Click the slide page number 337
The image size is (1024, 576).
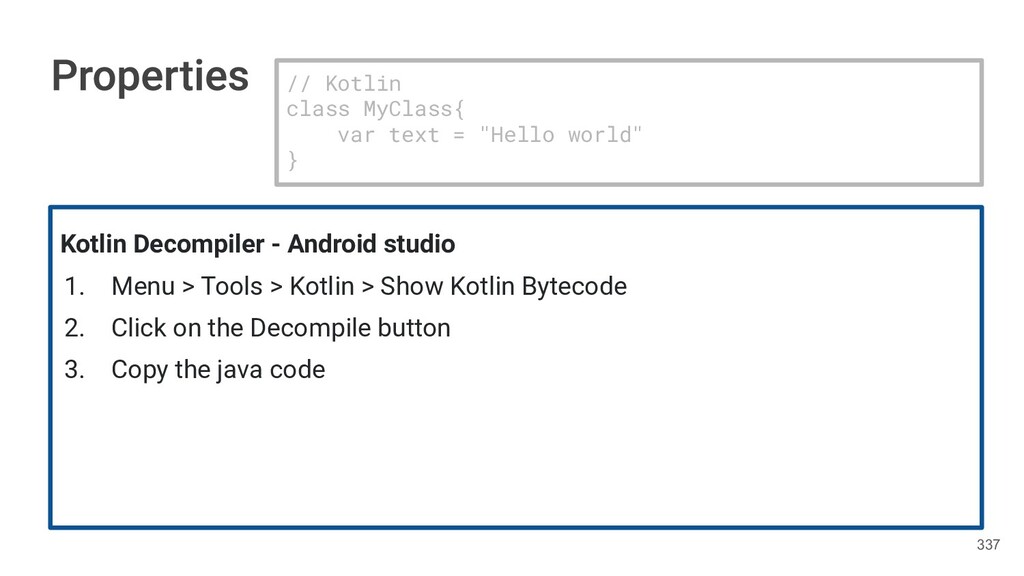click(x=987, y=545)
